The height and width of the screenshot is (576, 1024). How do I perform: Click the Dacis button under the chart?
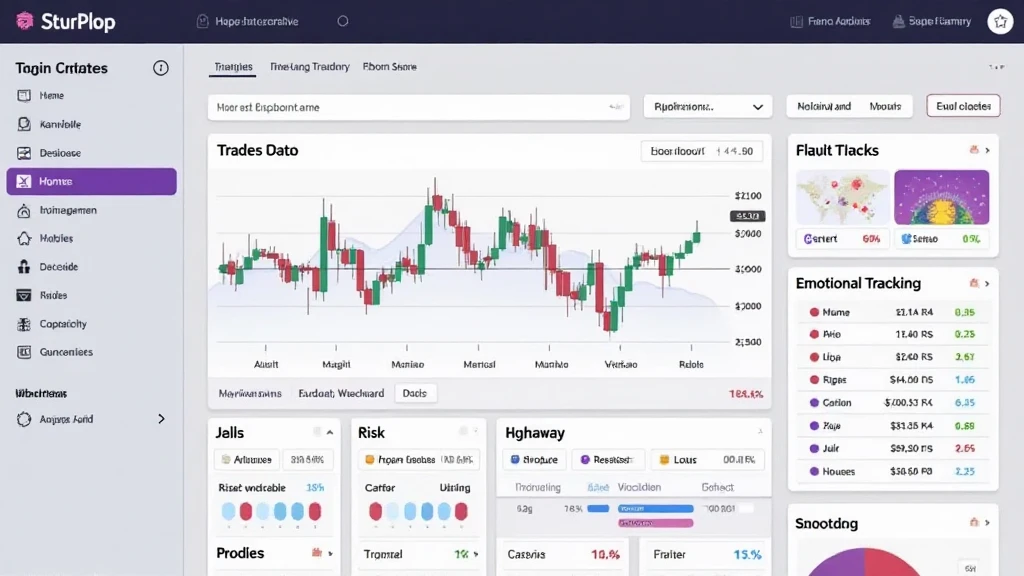point(415,393)
